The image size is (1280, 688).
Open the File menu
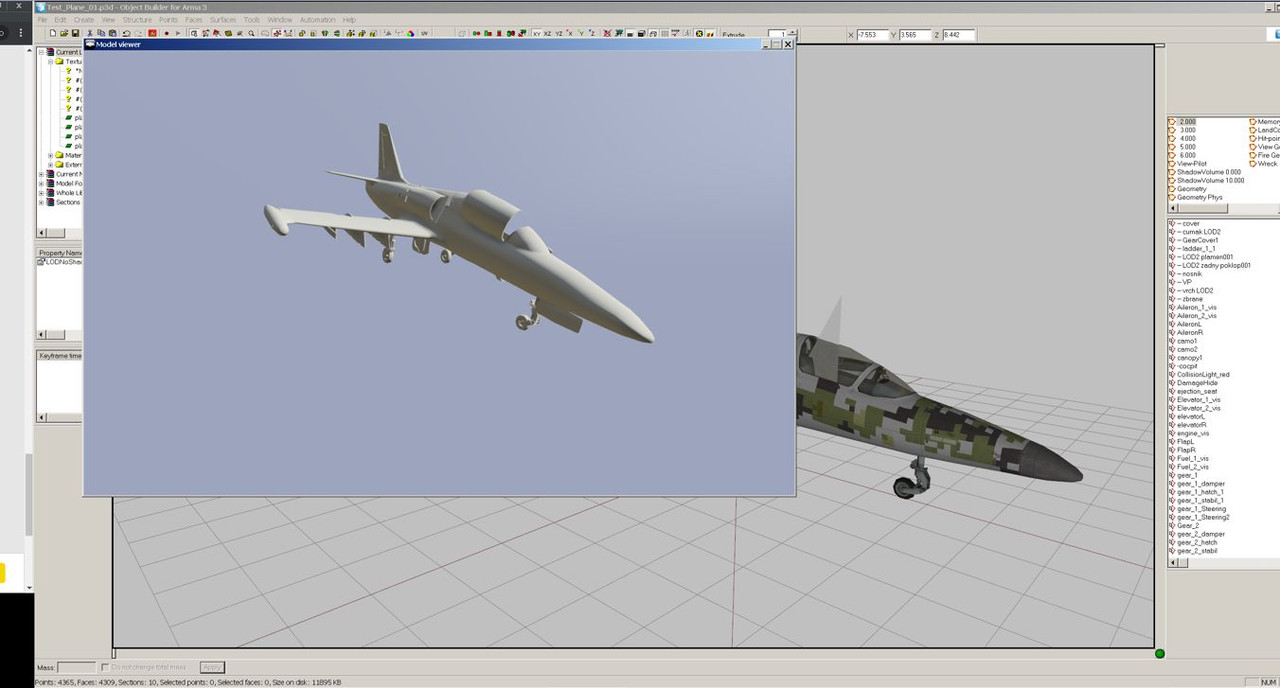pos(42,20)
